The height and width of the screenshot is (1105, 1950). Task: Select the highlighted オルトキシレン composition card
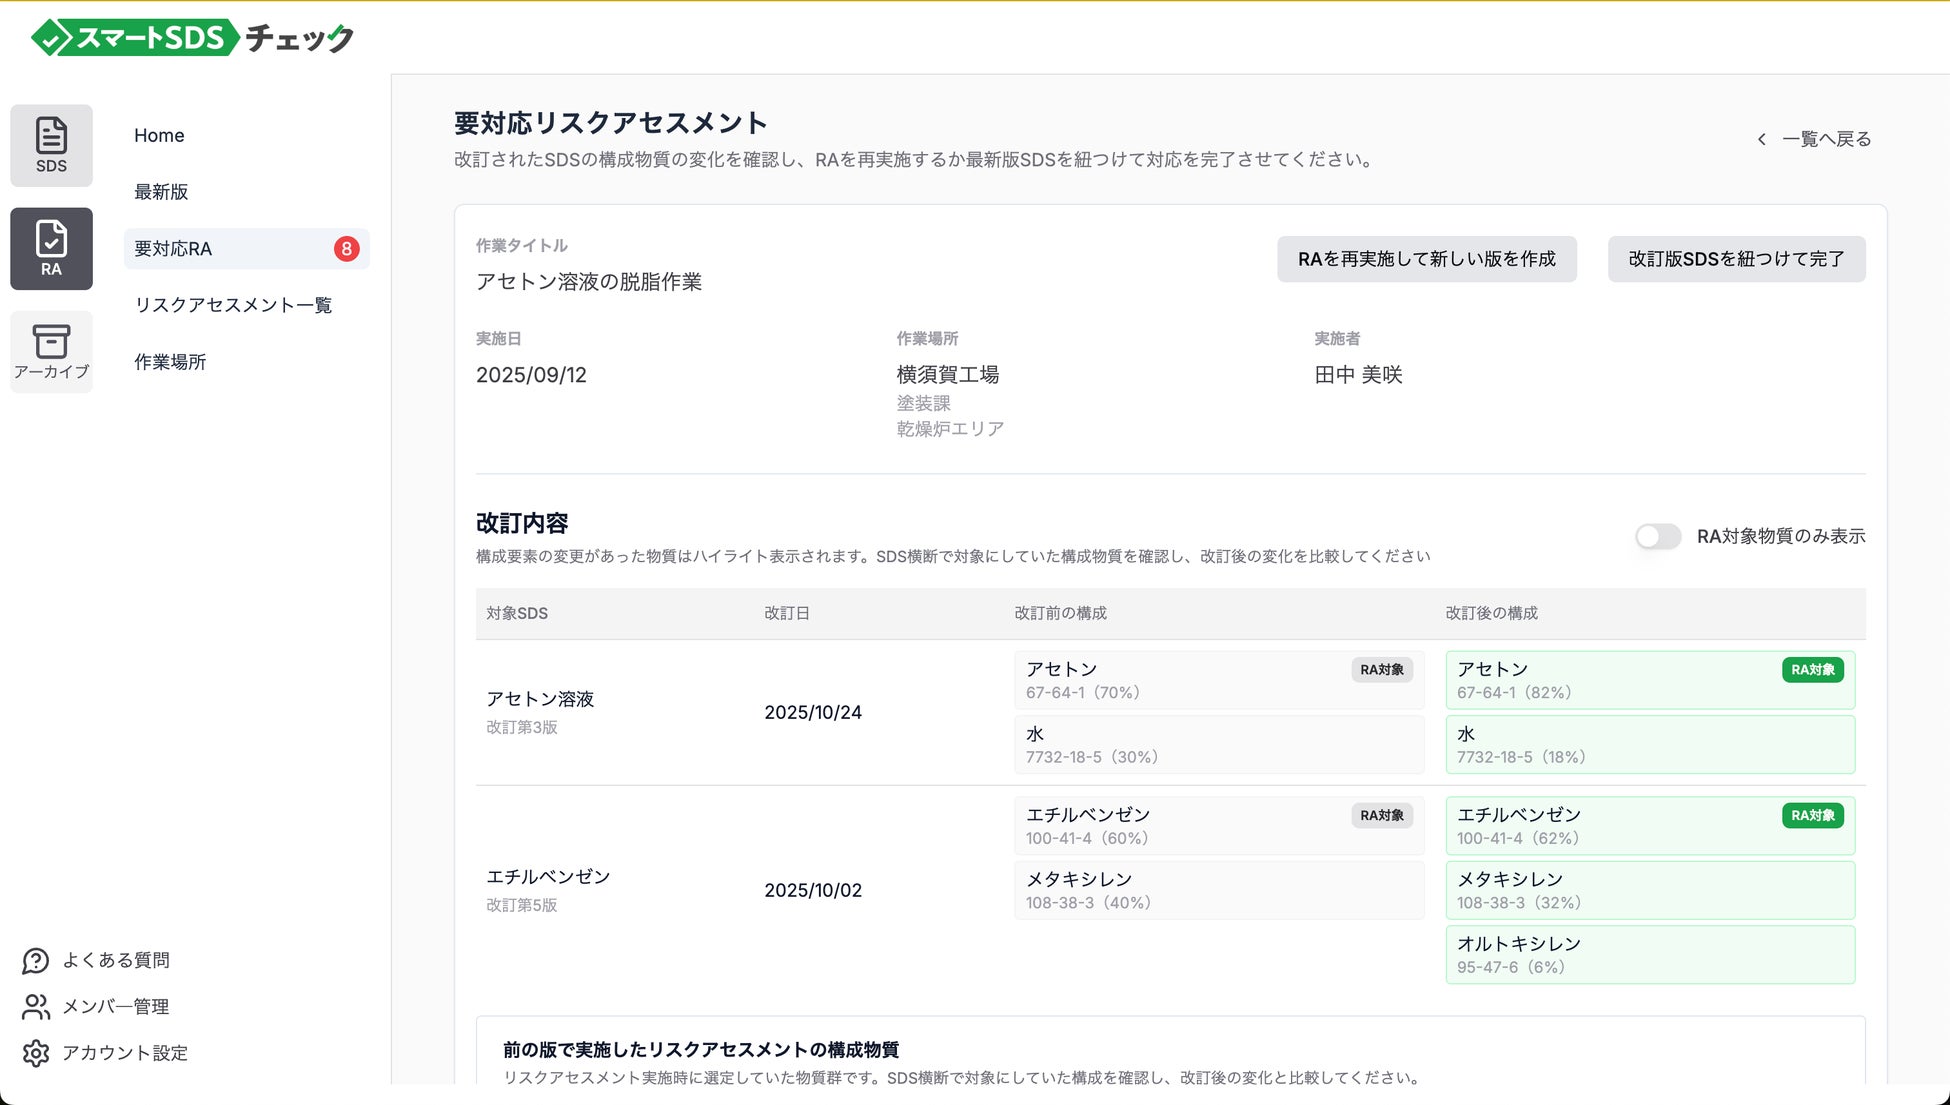tap(1649, 954)
